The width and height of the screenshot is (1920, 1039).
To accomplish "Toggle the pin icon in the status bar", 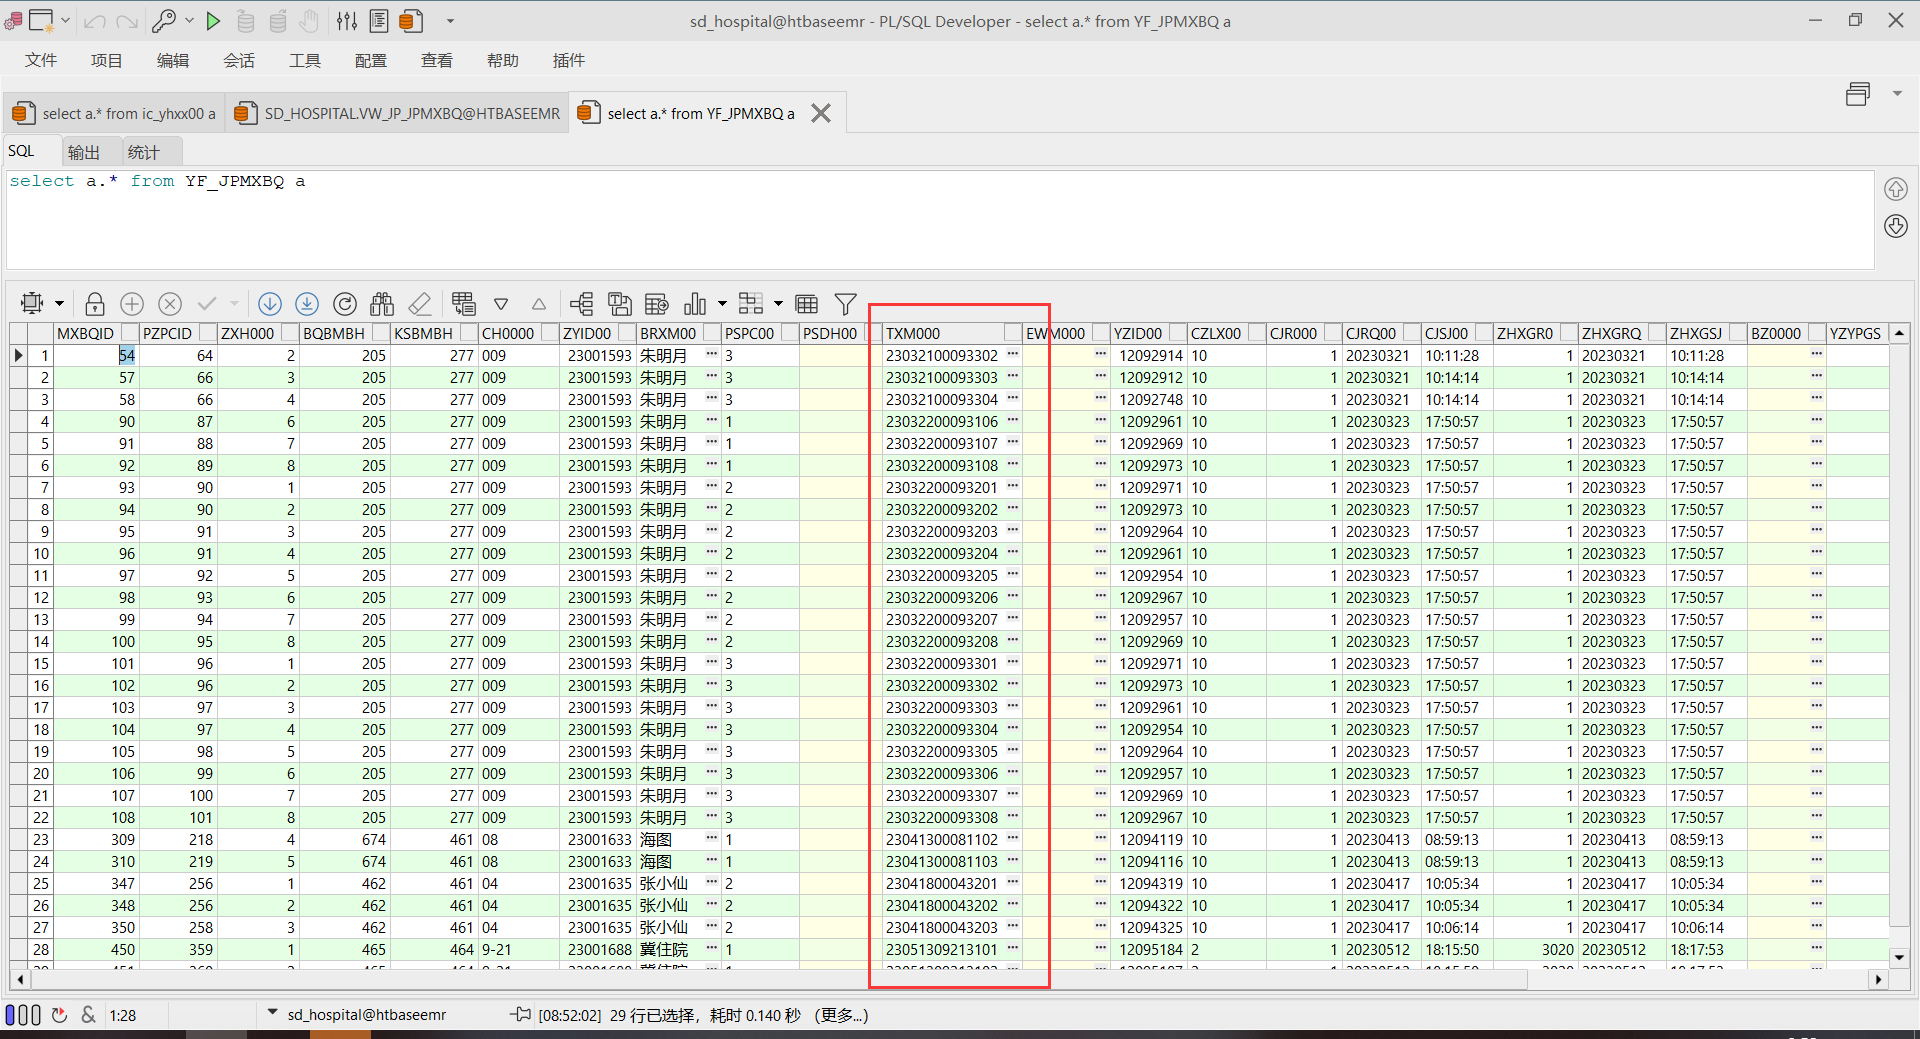I will pyautogui.click(x=521, y=1015).
